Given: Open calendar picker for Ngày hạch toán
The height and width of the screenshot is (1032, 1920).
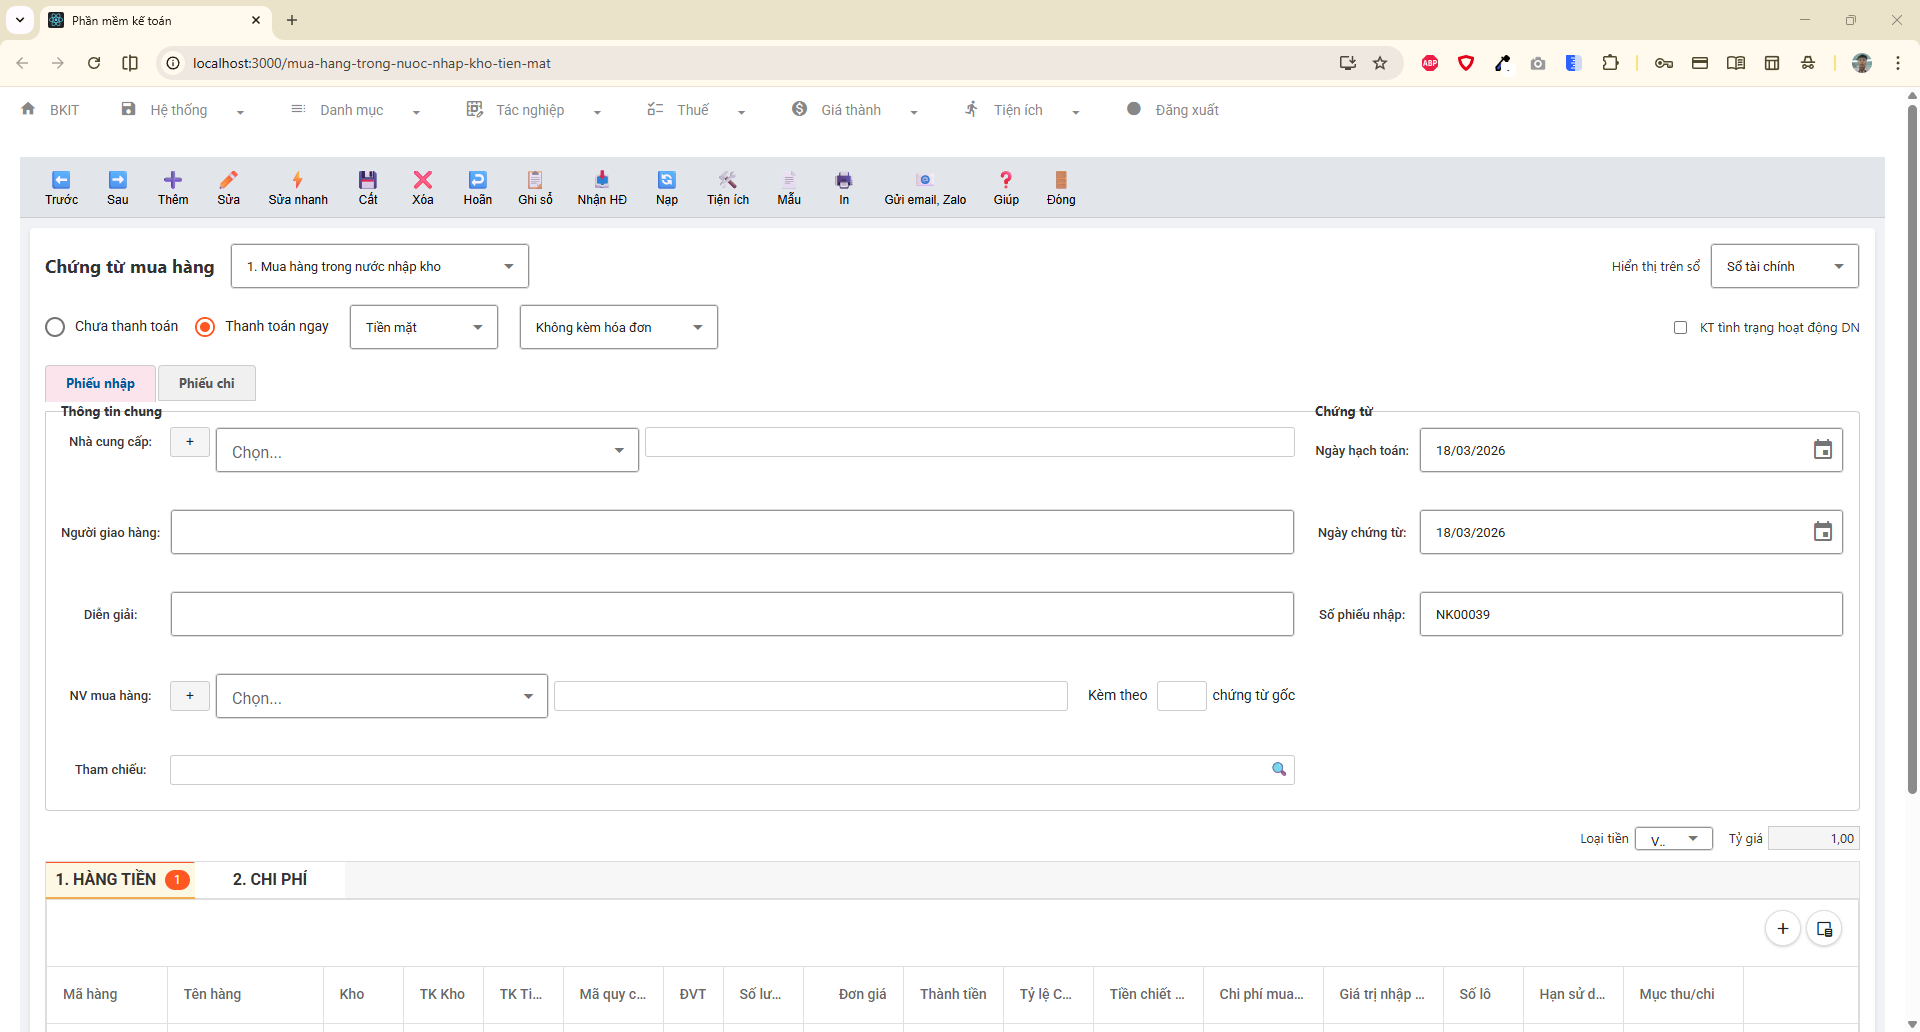Looking at the screenshot, I should 1822,450.
